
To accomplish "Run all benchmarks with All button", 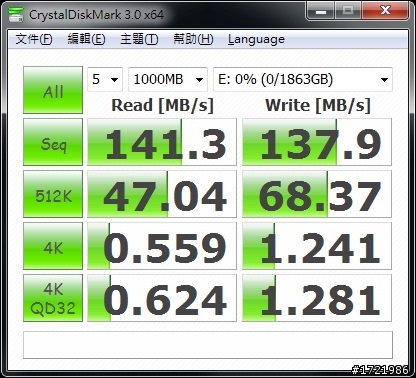I will (x=53, y=90).
